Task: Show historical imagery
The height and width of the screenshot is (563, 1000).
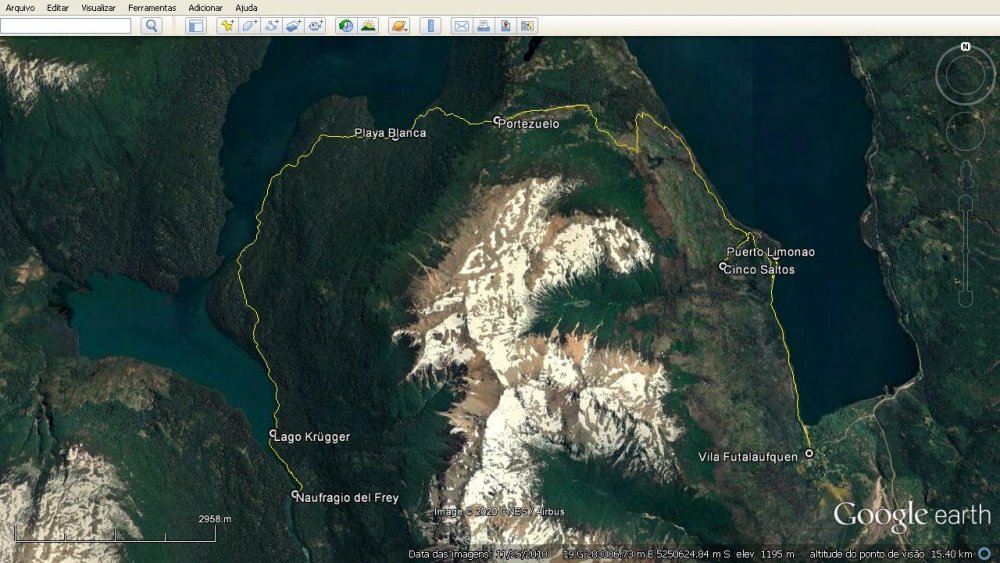Action: [x=346, y=26]
